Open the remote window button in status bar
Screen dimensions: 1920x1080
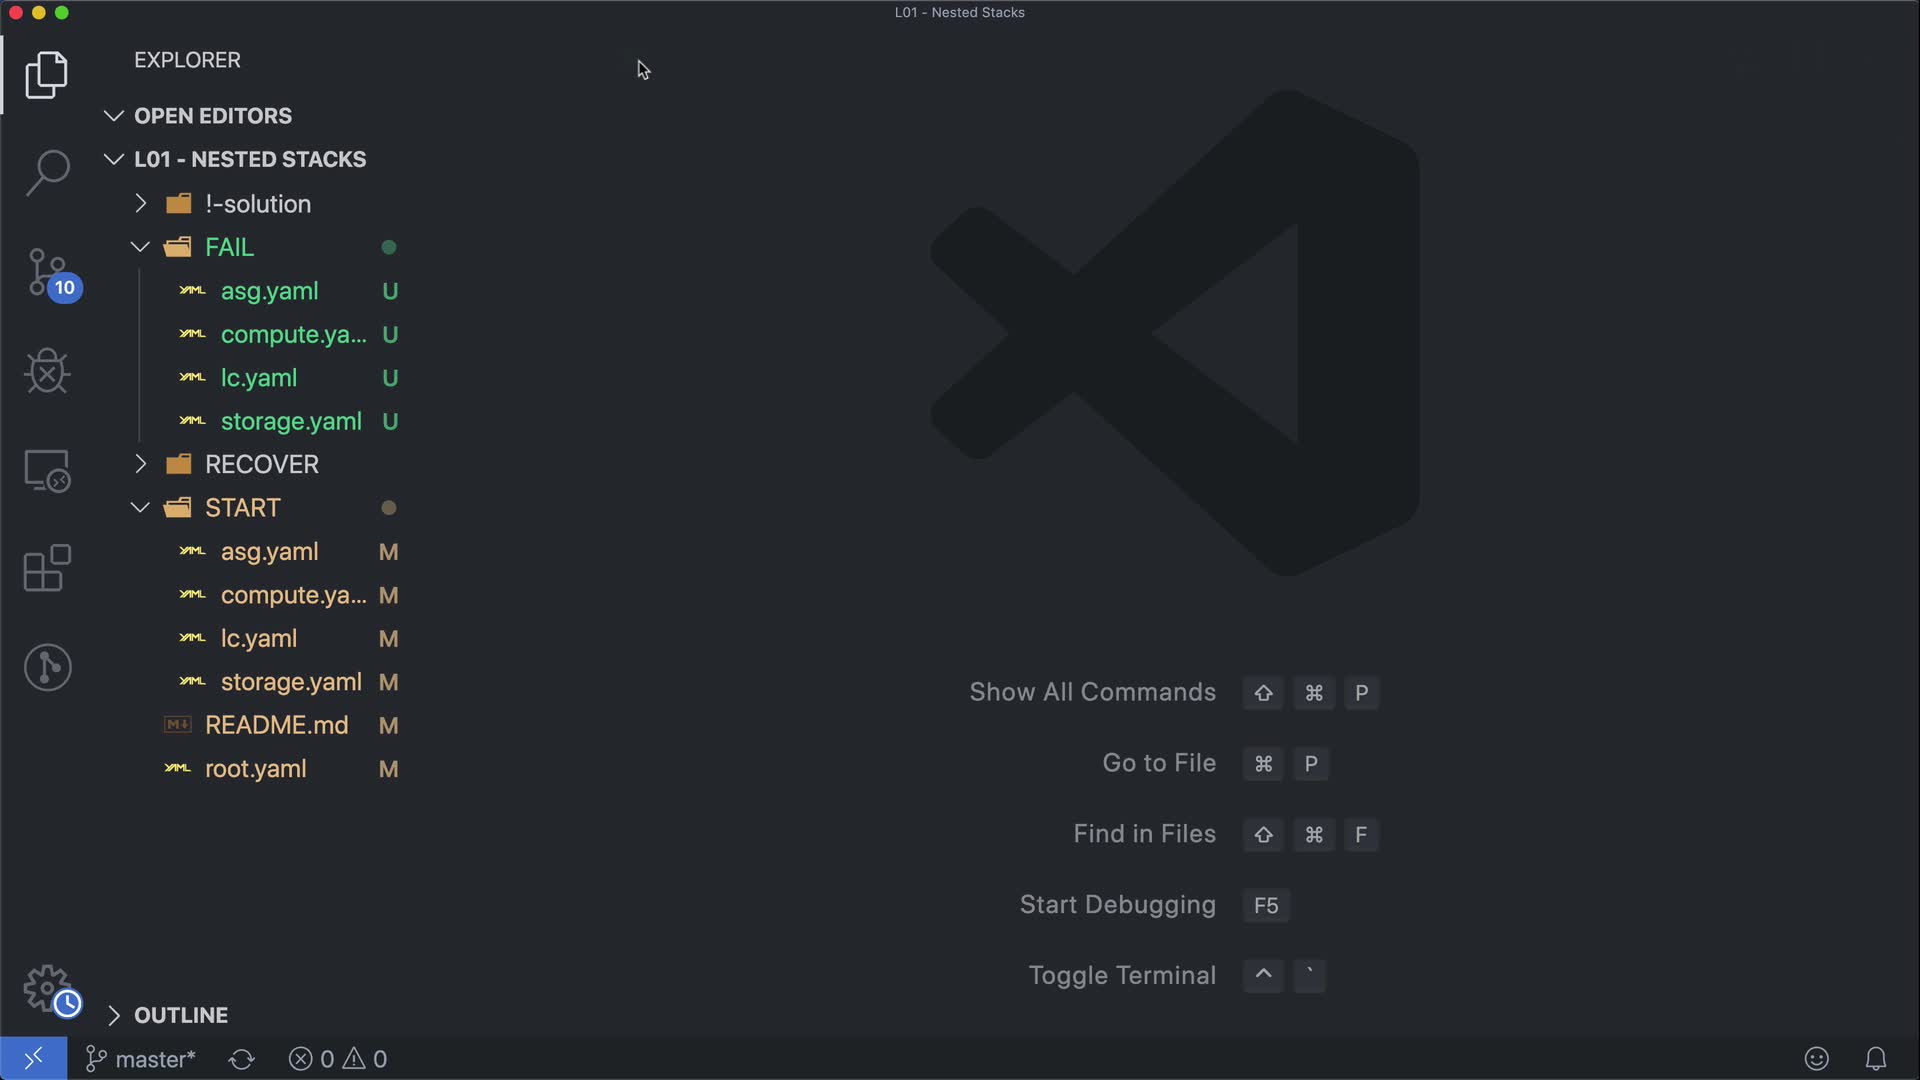[x=33, y=1059]
